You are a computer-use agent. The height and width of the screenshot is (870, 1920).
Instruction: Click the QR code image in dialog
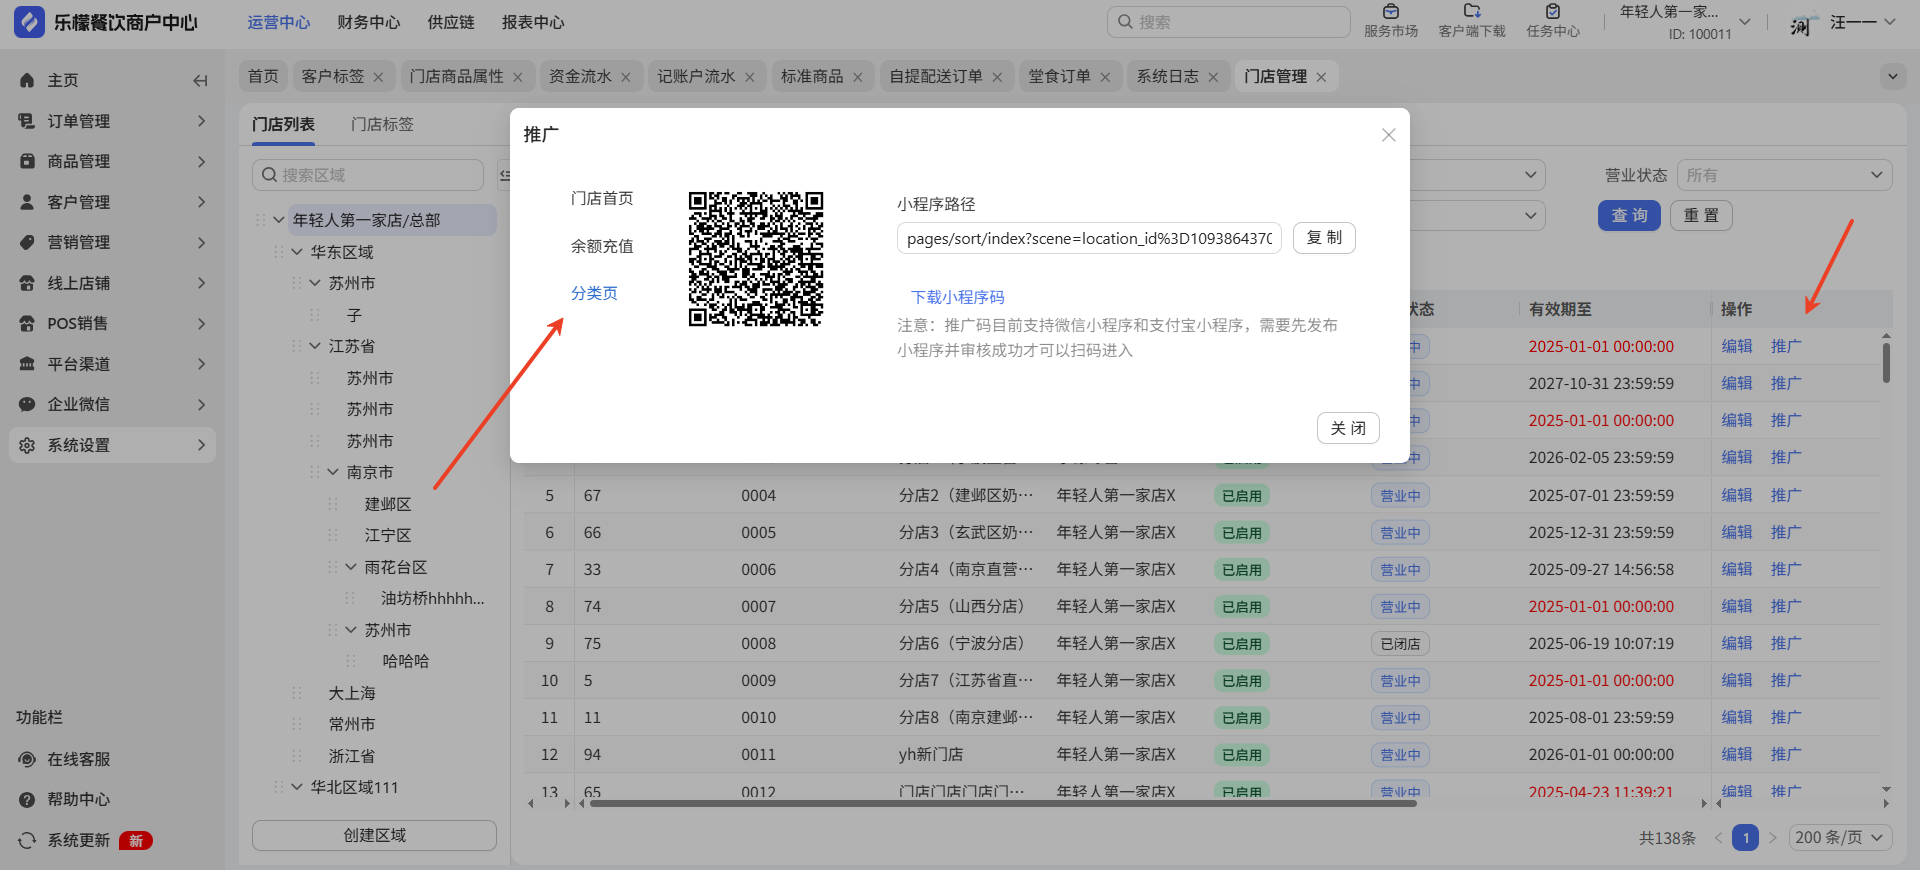pyautogui.click(x=756, y=259)
